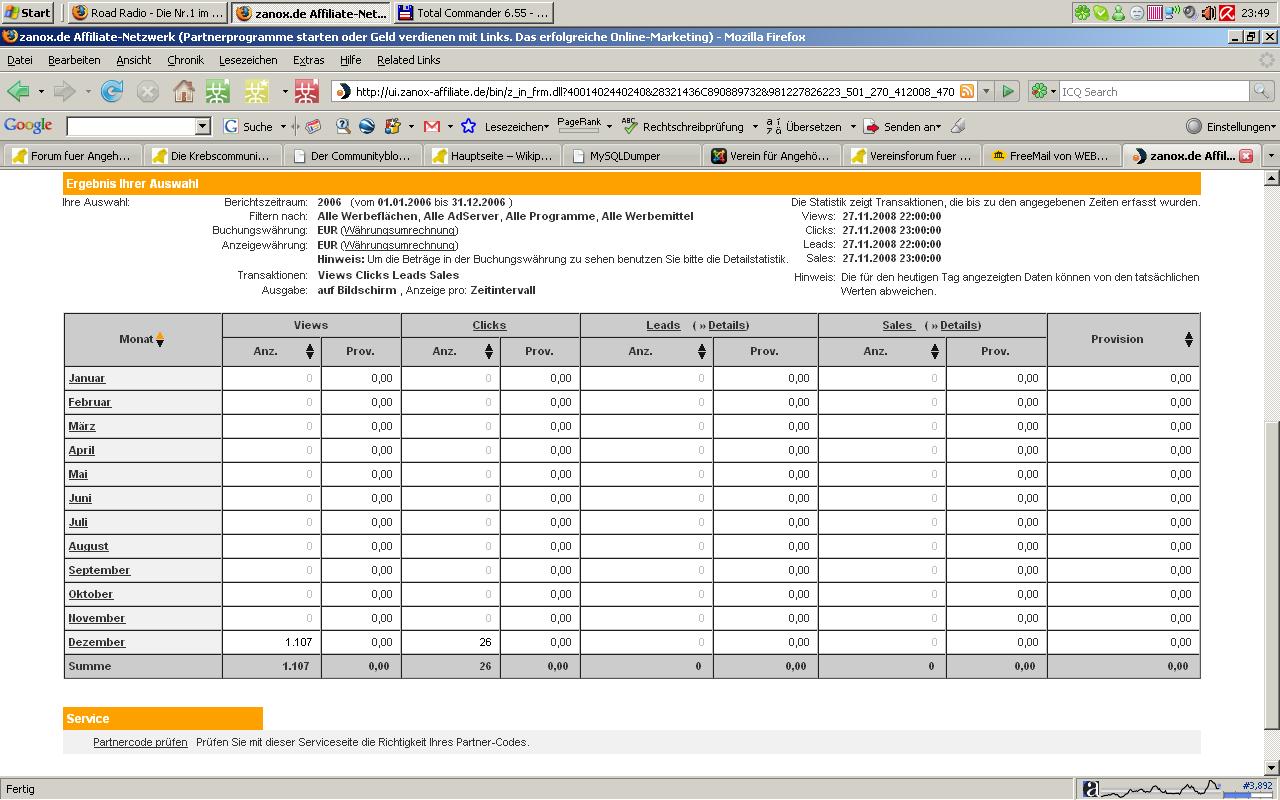Toggle sort on the Provision column
The image size is (1280, 800).
point(1188,340)
